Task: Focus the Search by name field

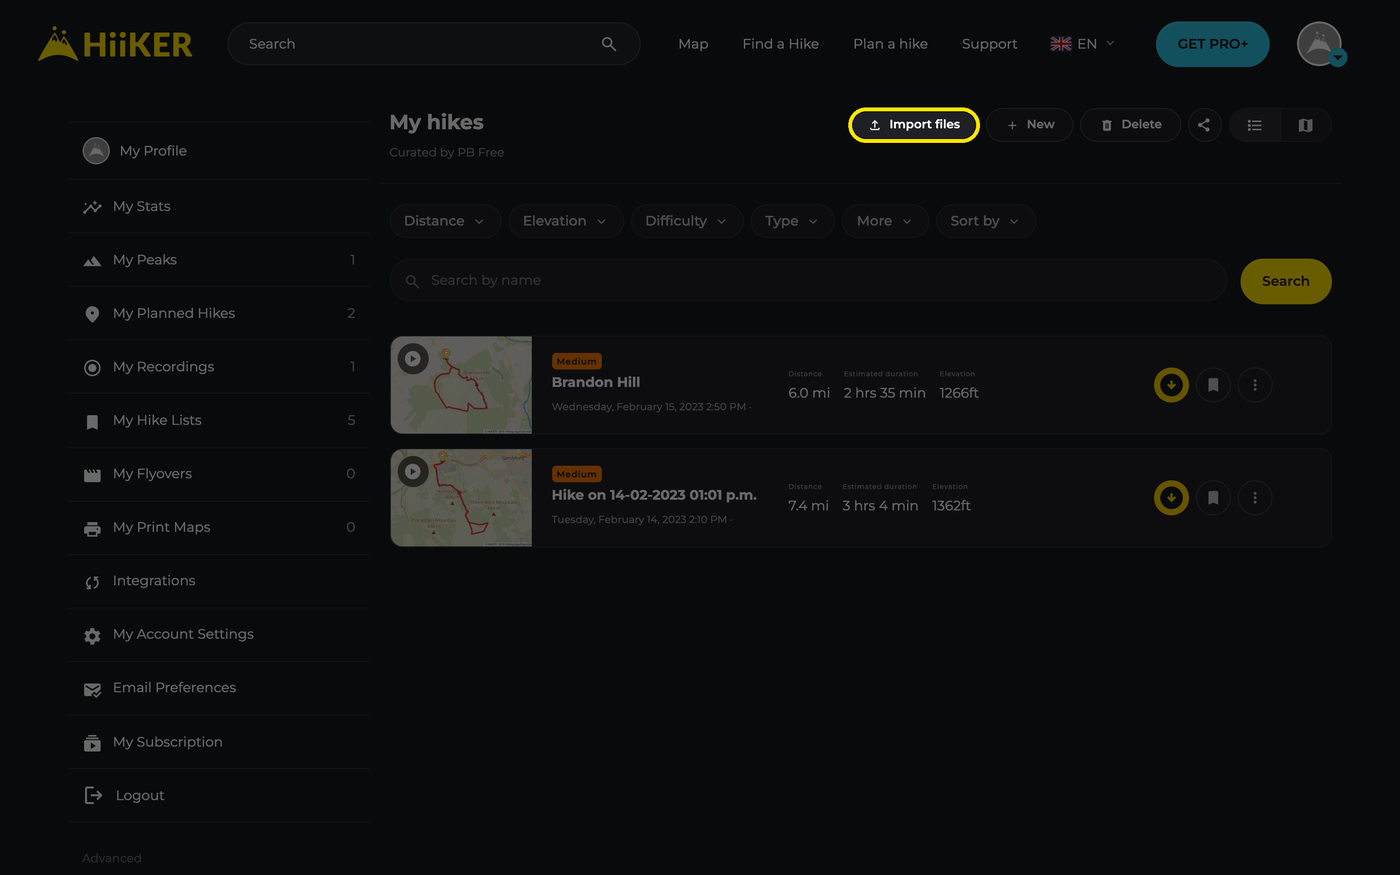Action: [808, 281]
